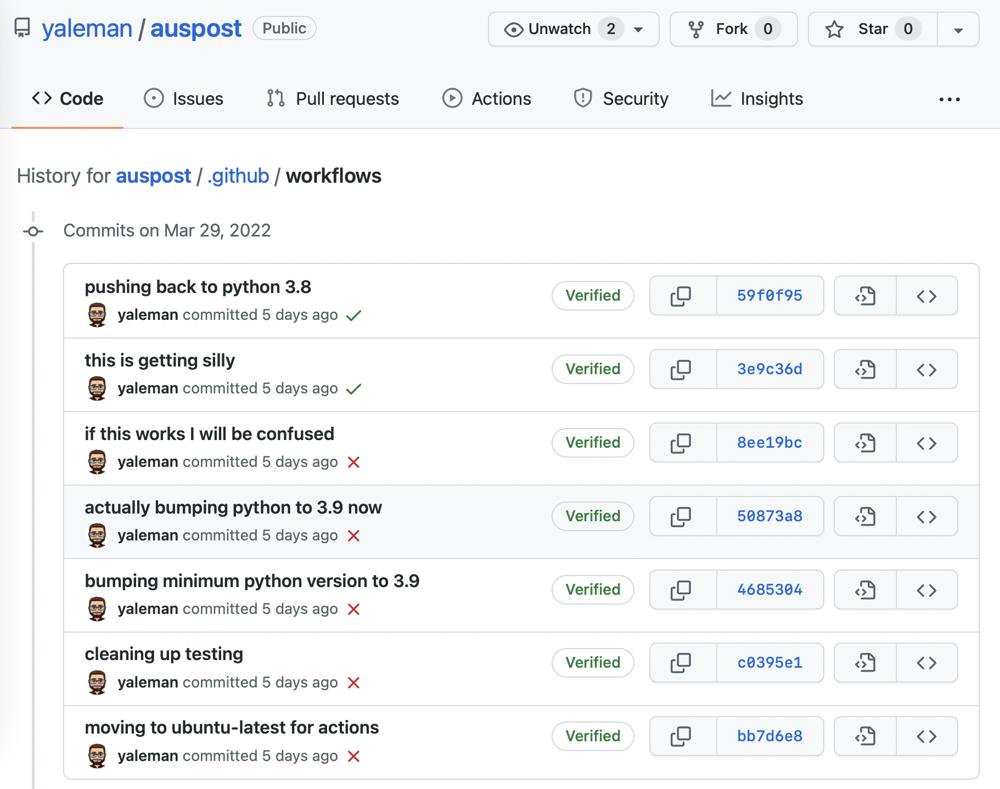Image resolution: width=1000 pixels, height=789 pixels.
Task: View file at commit 50873a8
Action: coord(865,517)
